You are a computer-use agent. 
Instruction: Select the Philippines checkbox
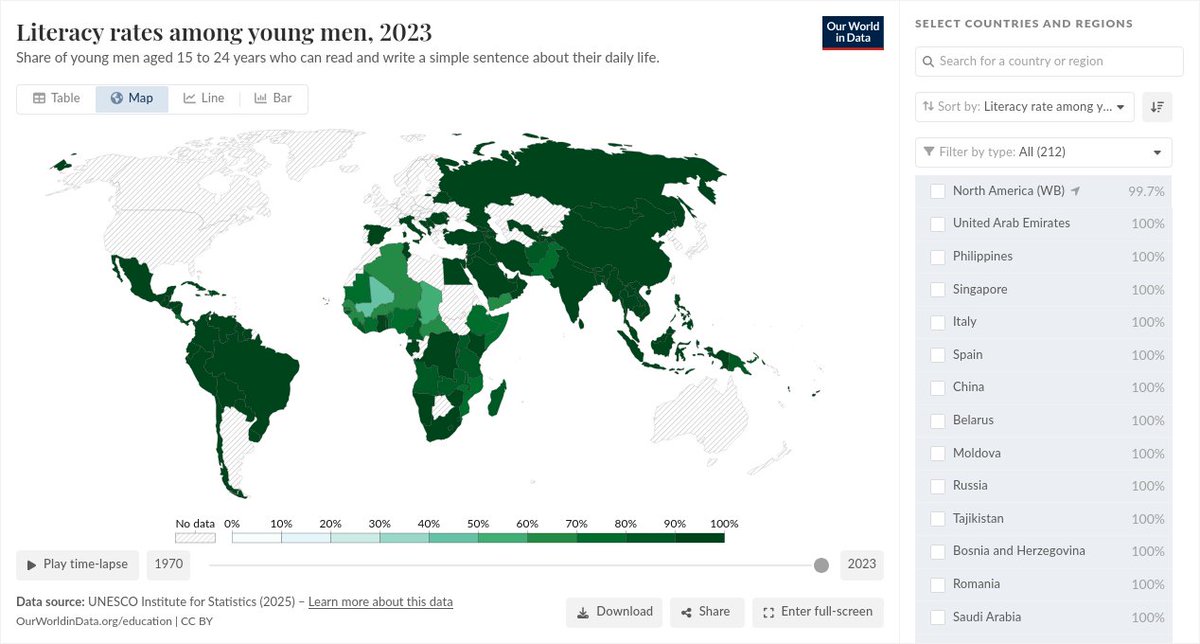pos(937,255)
